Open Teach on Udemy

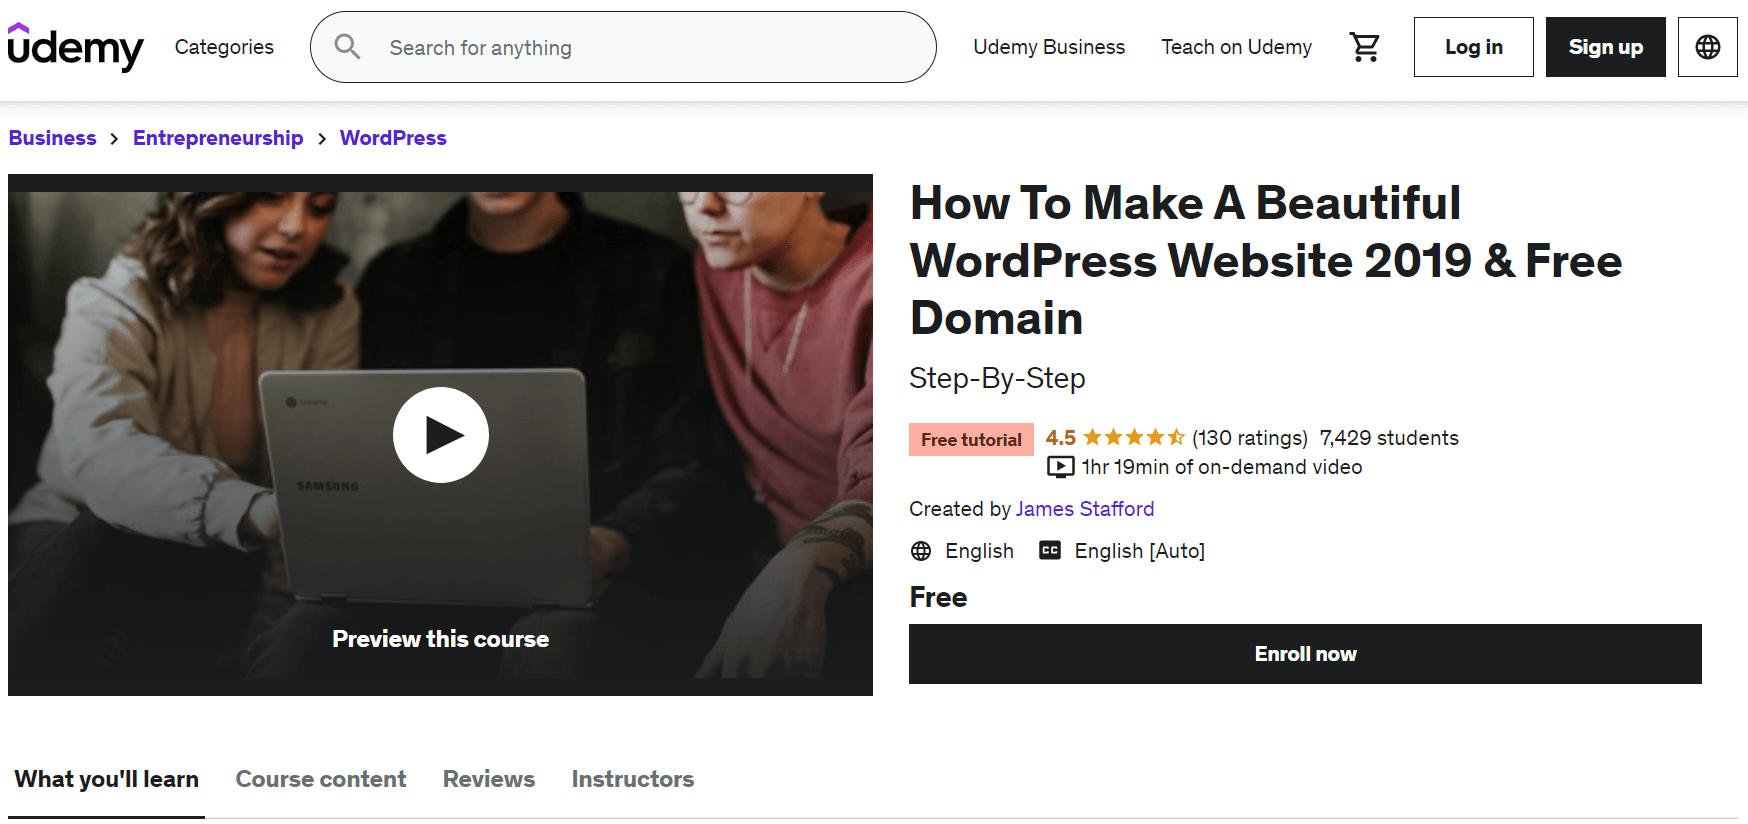(1236, 47)
